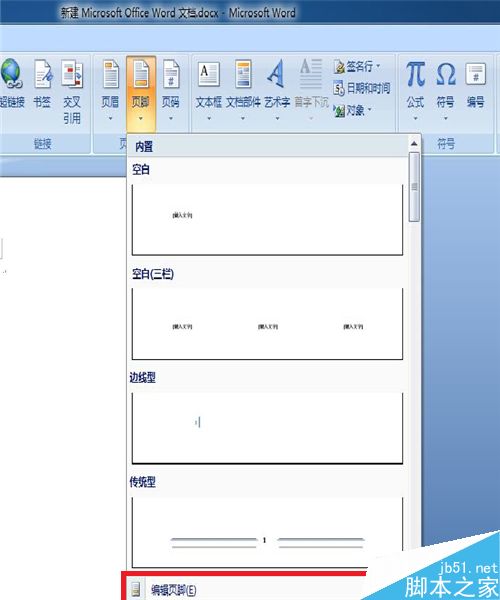Viewport: 500px width, 600px height.
Task: Expand Object (对象) dropdown arrow
Action: point(370,111)
